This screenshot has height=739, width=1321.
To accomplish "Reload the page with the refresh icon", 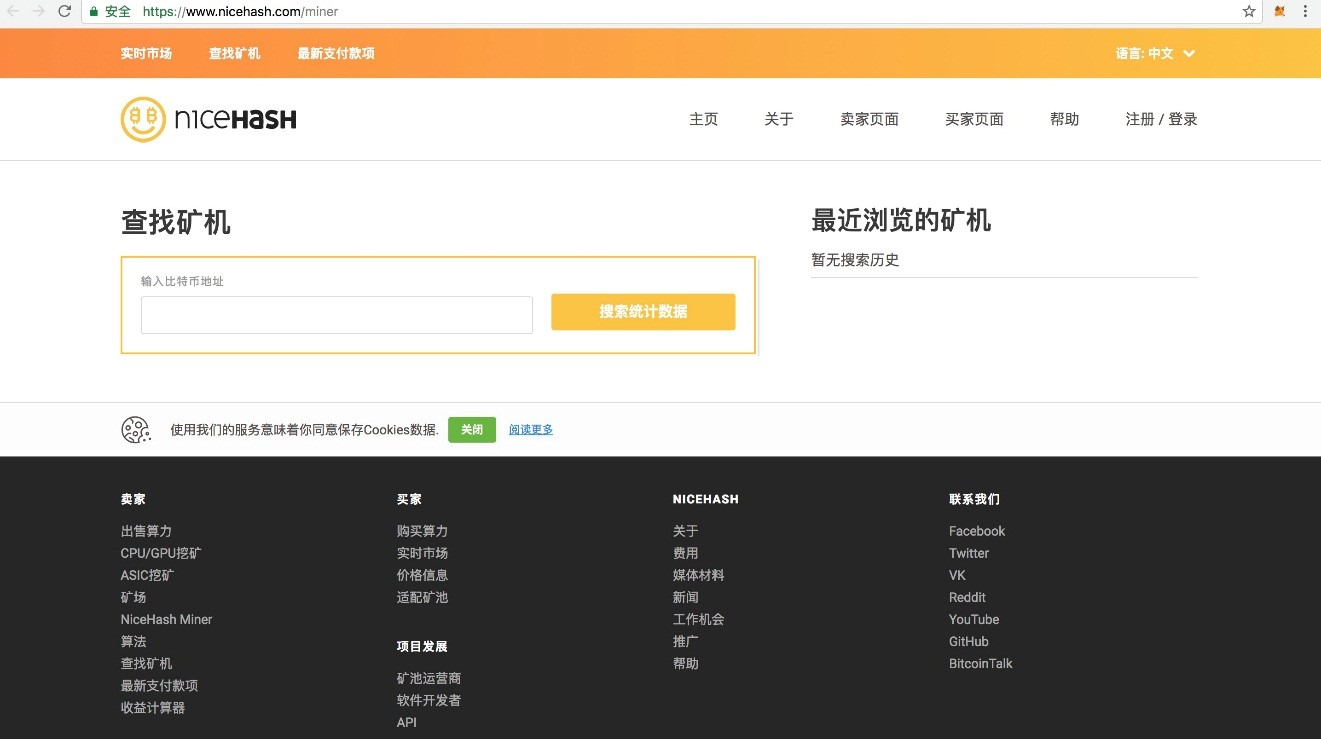I will coord(65,12).
